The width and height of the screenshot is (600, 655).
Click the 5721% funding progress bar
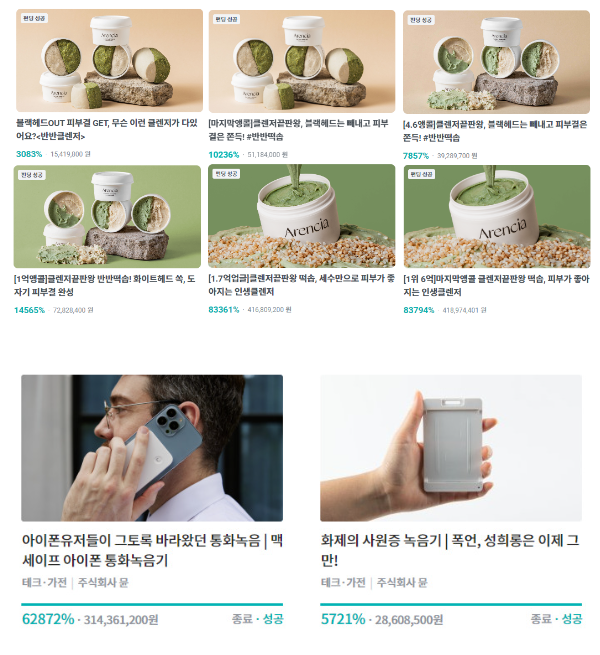[451, 604]
